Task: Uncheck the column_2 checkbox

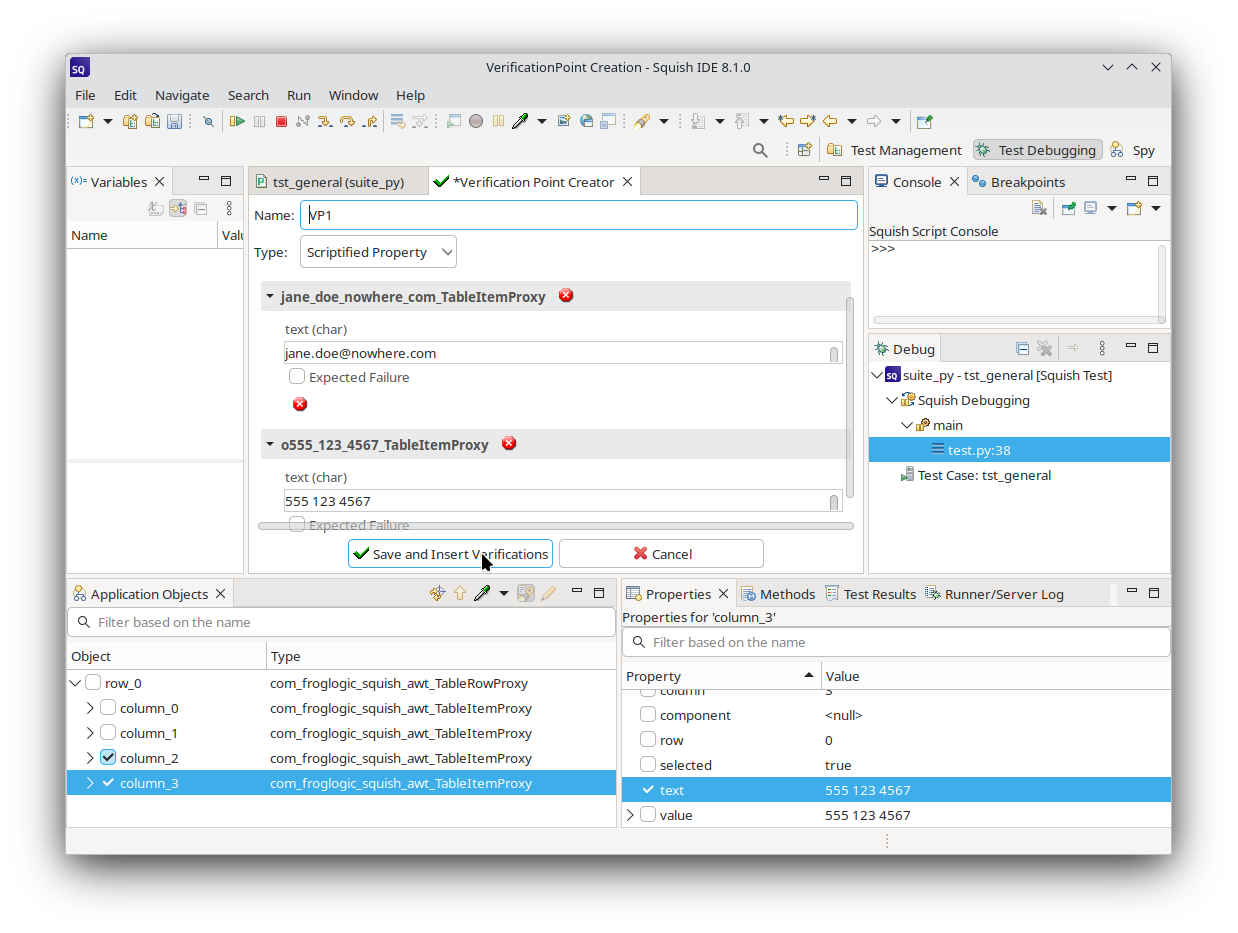Action: (x=108, y=758)
